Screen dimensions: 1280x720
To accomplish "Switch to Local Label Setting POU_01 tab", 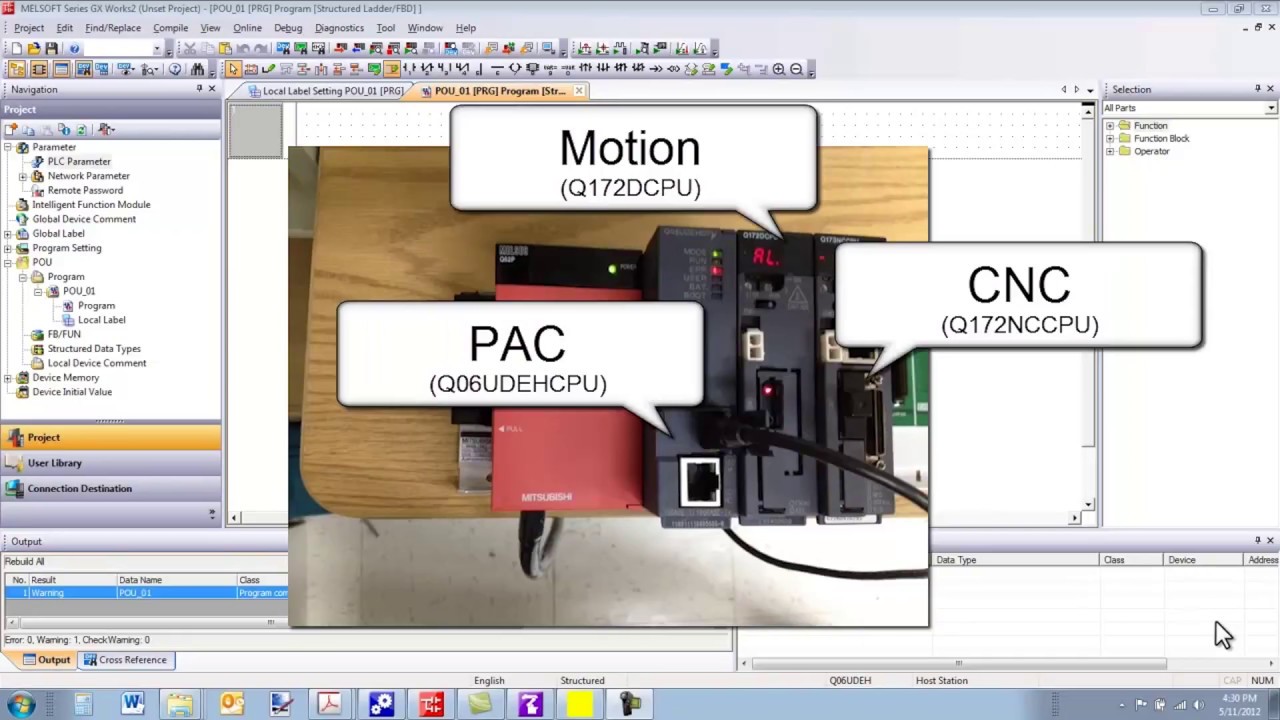I will click(325, 91).
